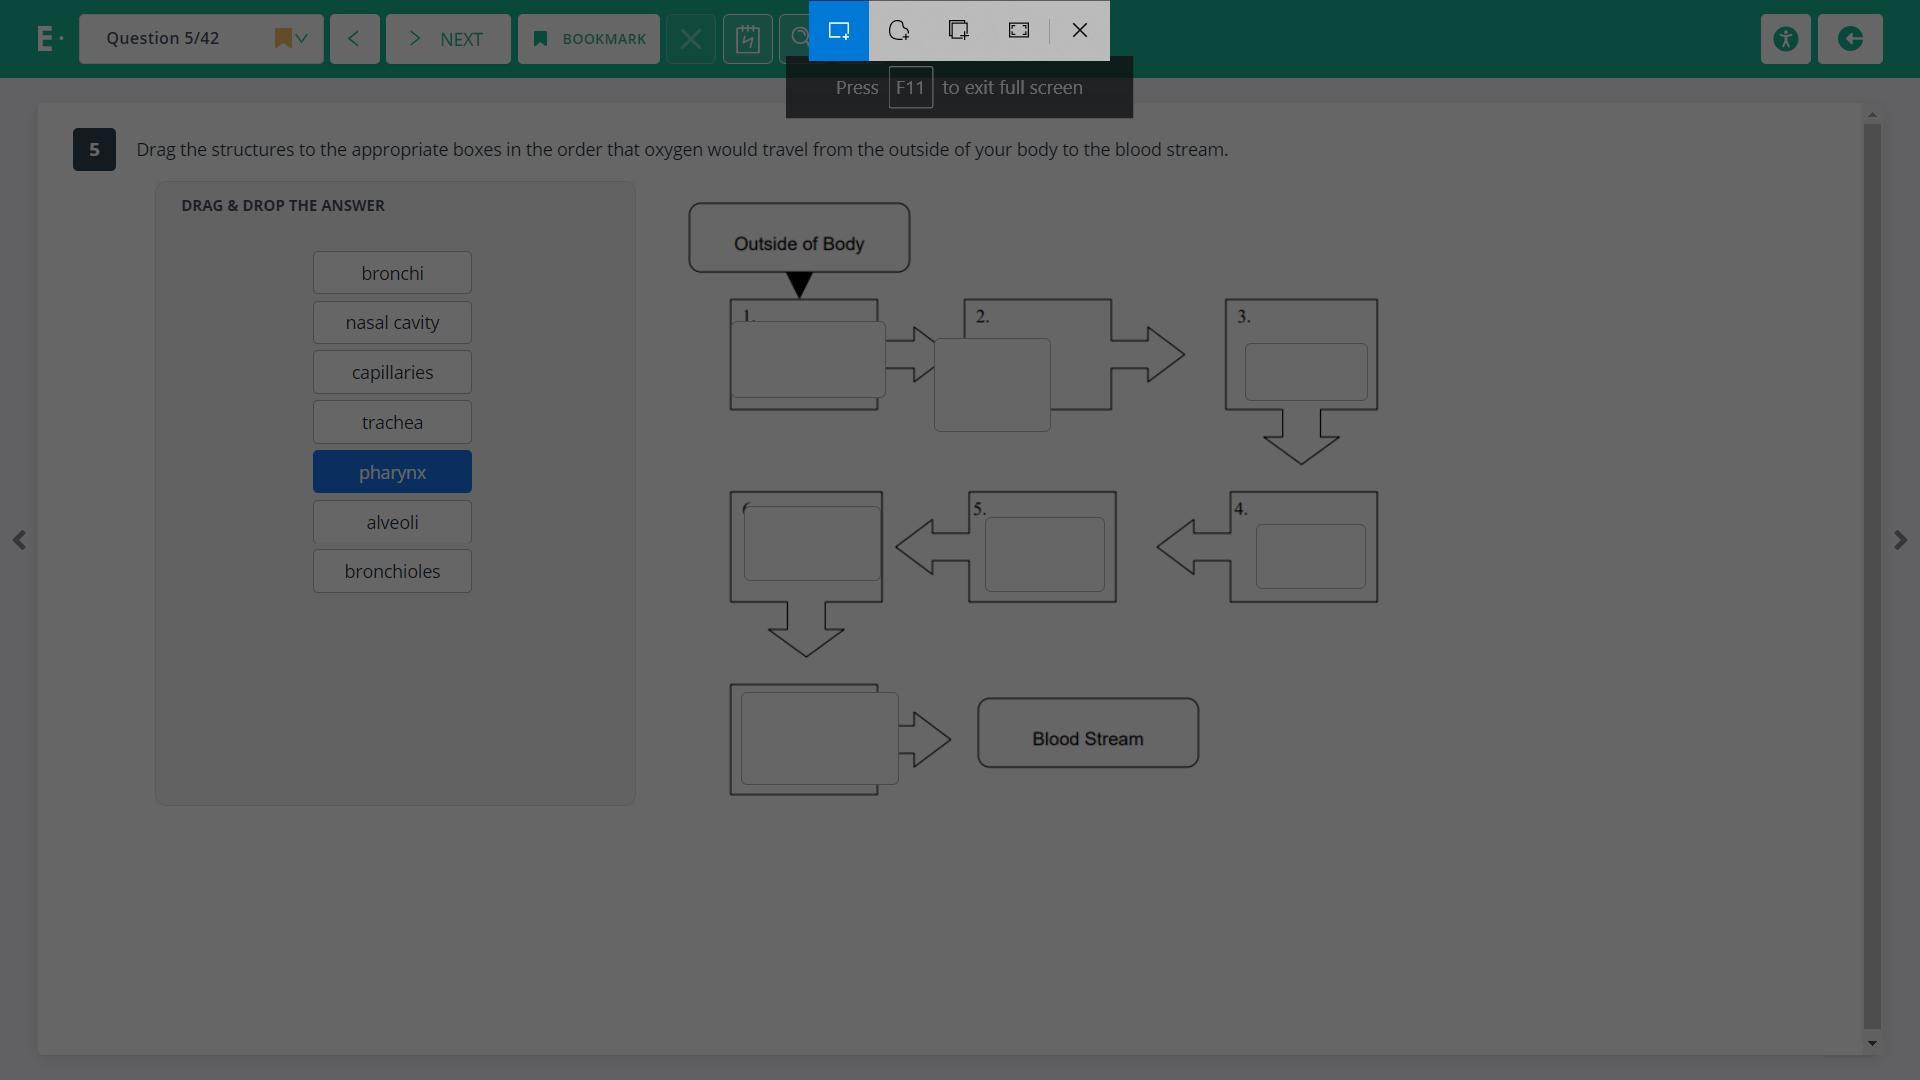
Task: Open the calendar notepad tool icon
Action: [x=748, y=39]
